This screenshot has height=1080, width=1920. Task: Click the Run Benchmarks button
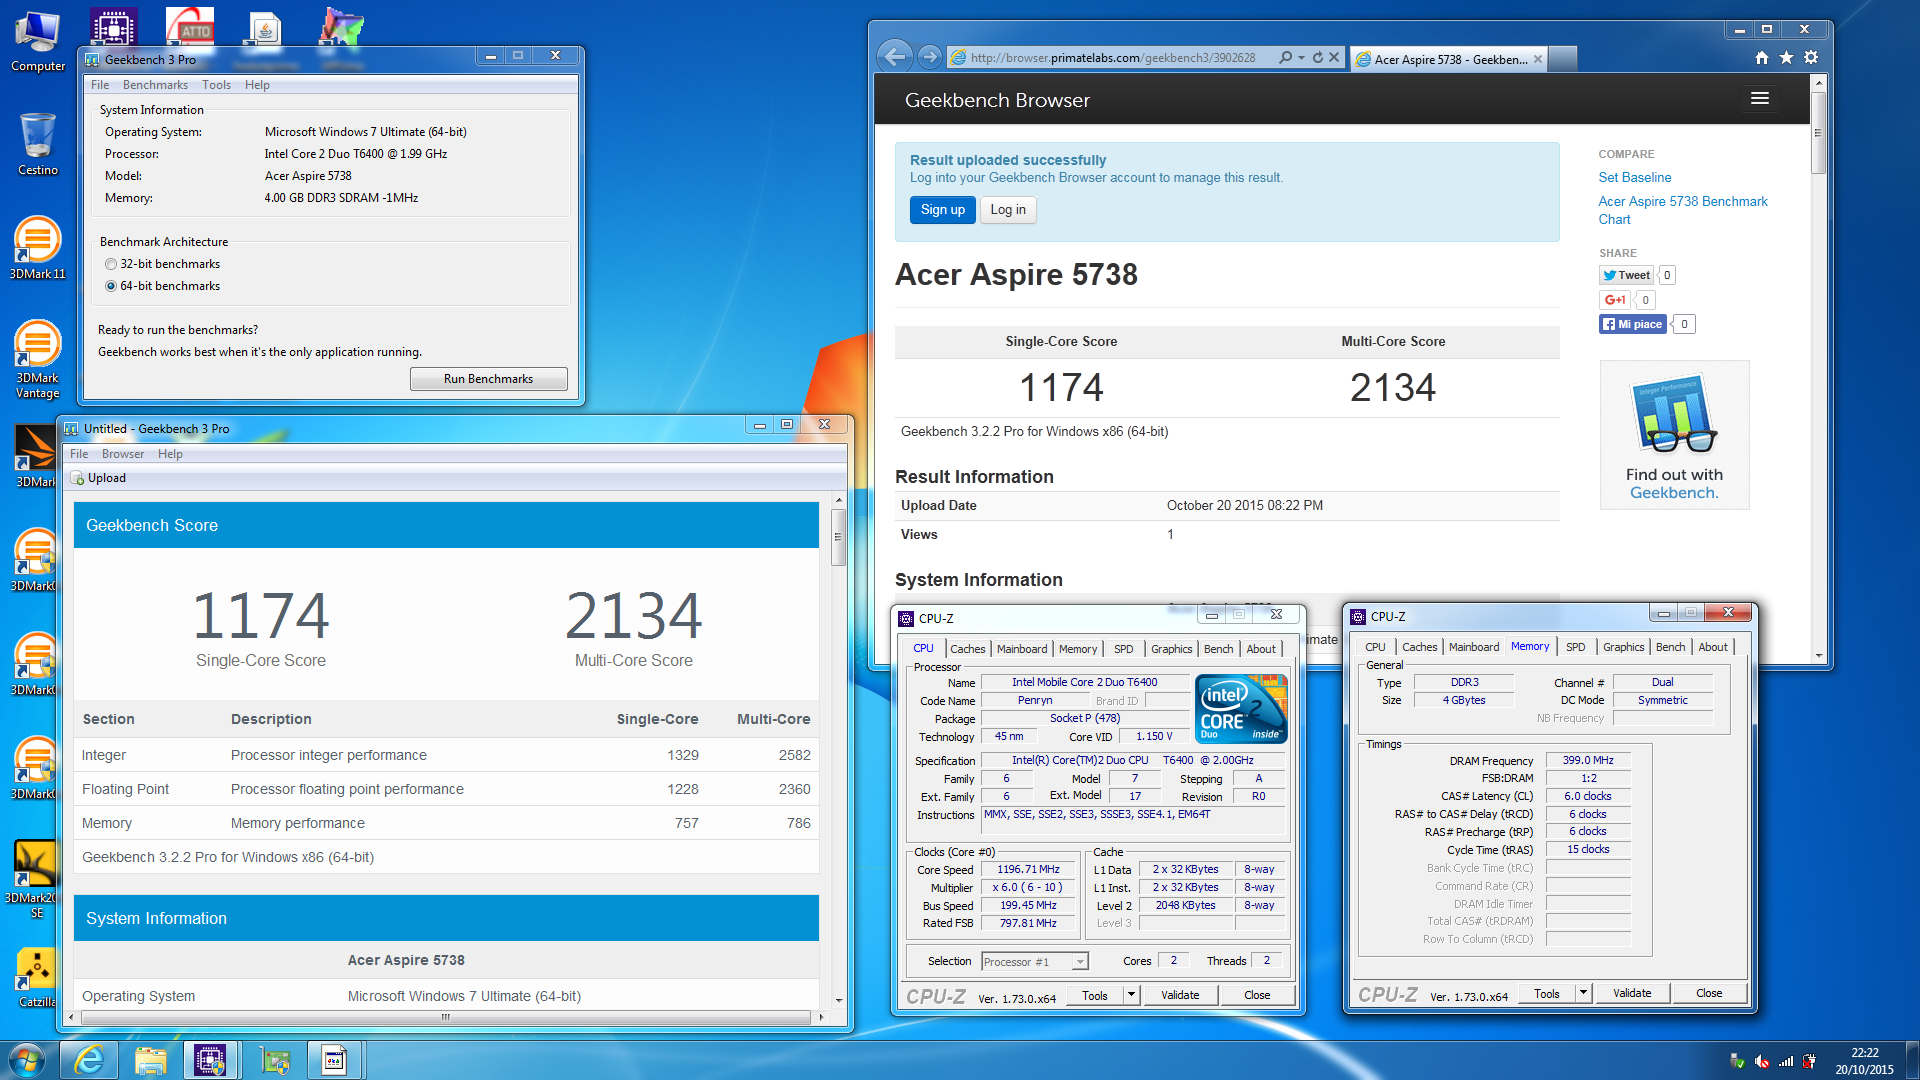point(488,379)
